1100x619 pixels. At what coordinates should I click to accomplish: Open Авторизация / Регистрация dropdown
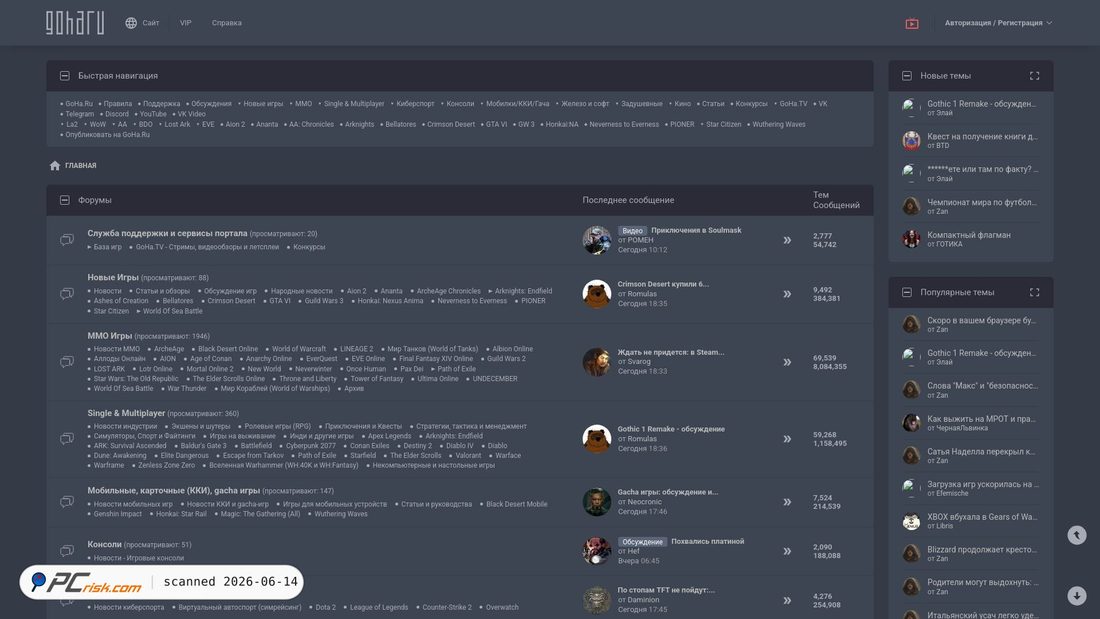point(998,23)
